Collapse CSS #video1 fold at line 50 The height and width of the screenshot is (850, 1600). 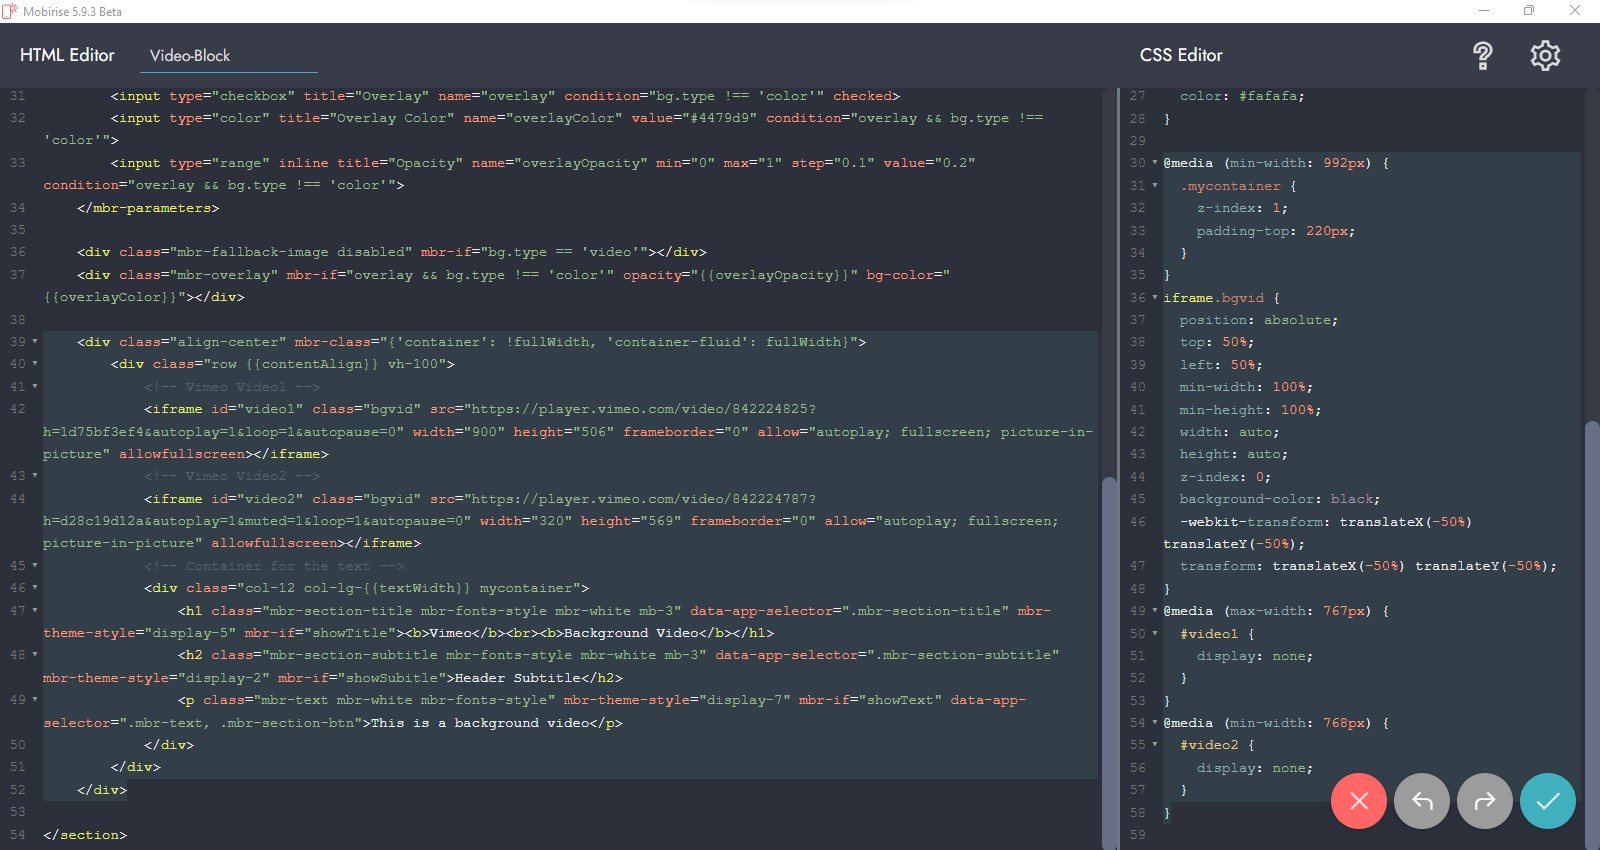pyautogui.click(x=1155, y=633)
